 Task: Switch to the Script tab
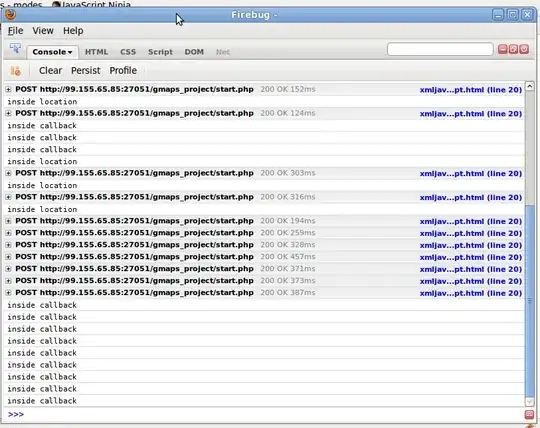[160, 52]
